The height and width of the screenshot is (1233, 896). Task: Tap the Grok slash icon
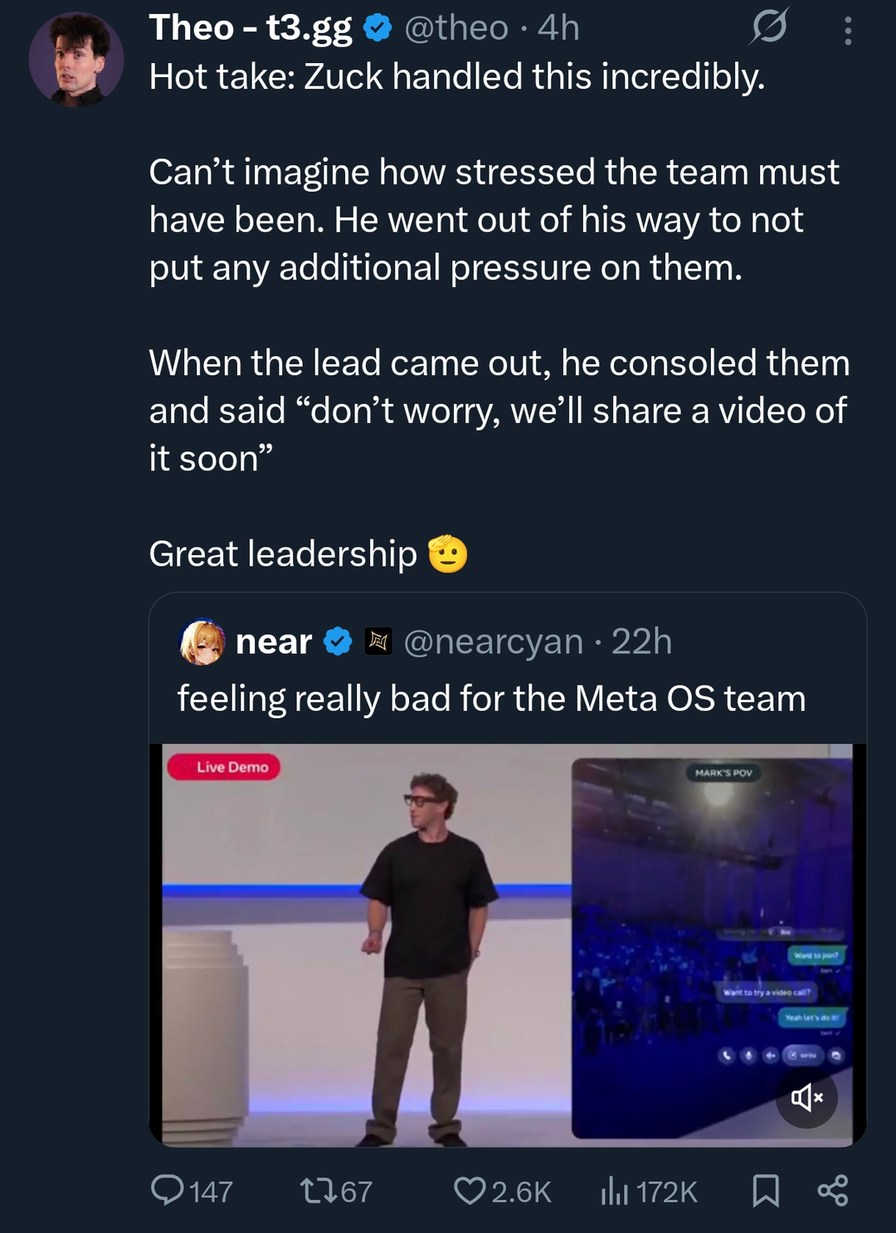click(768, 30)
